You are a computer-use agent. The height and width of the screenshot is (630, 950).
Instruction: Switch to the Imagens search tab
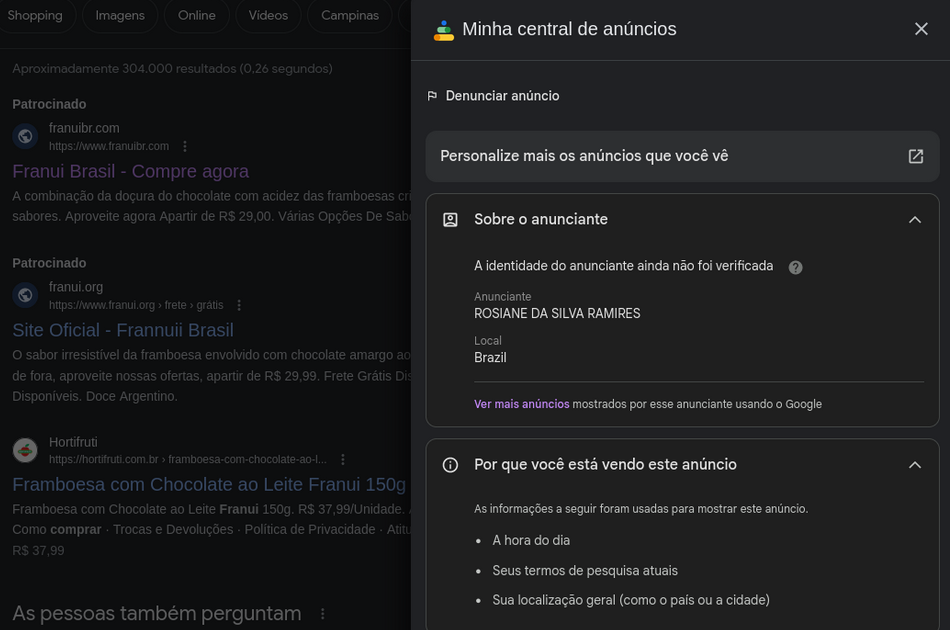coord(120,15)
